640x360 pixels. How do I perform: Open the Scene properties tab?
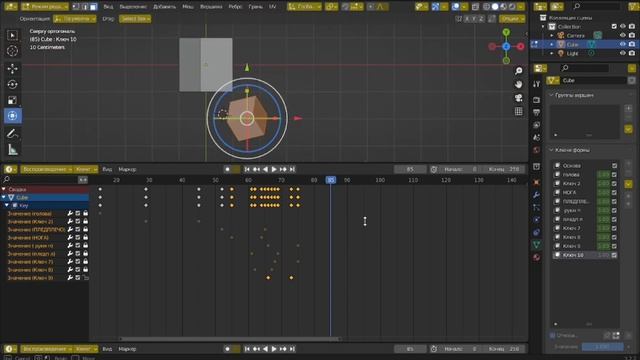coord(536,138)
